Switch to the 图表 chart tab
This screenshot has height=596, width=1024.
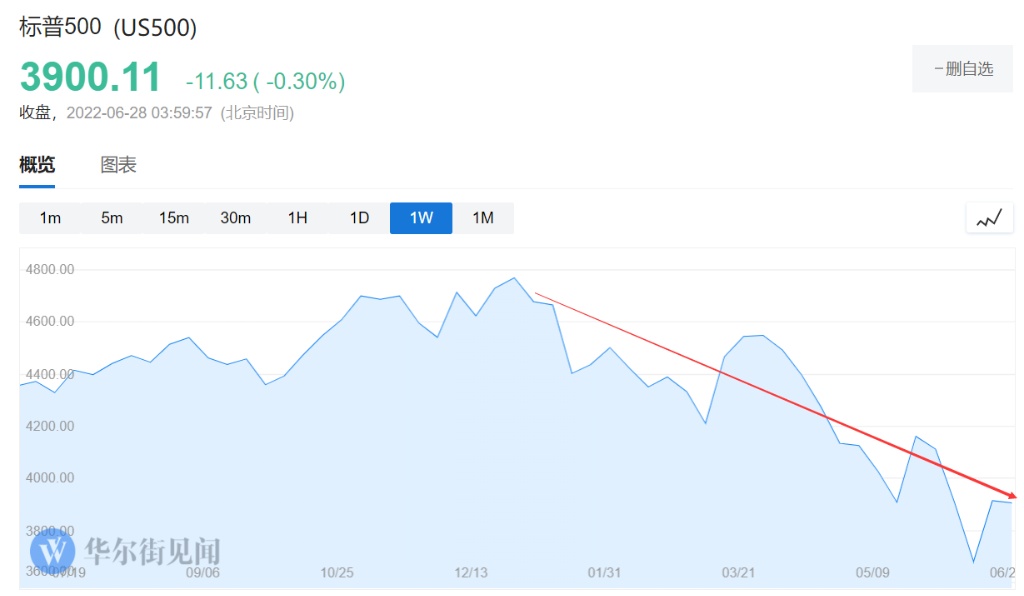[118, 165]
